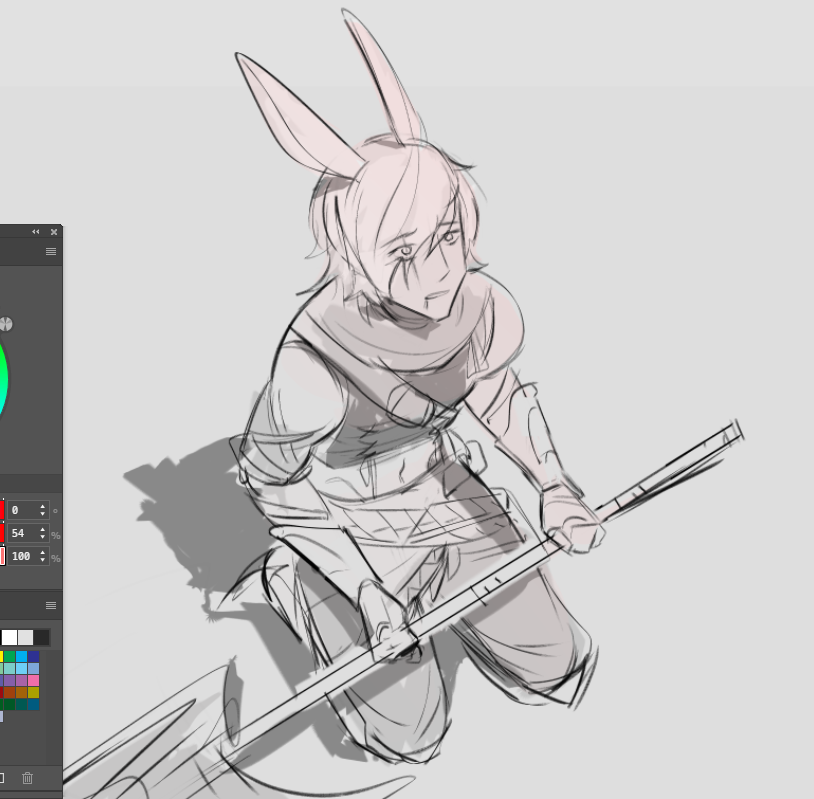The width and height of the screenshot is (814, 799).
Task: Click the trash icon to delete swatch
Action: click(x=28, y=778)
